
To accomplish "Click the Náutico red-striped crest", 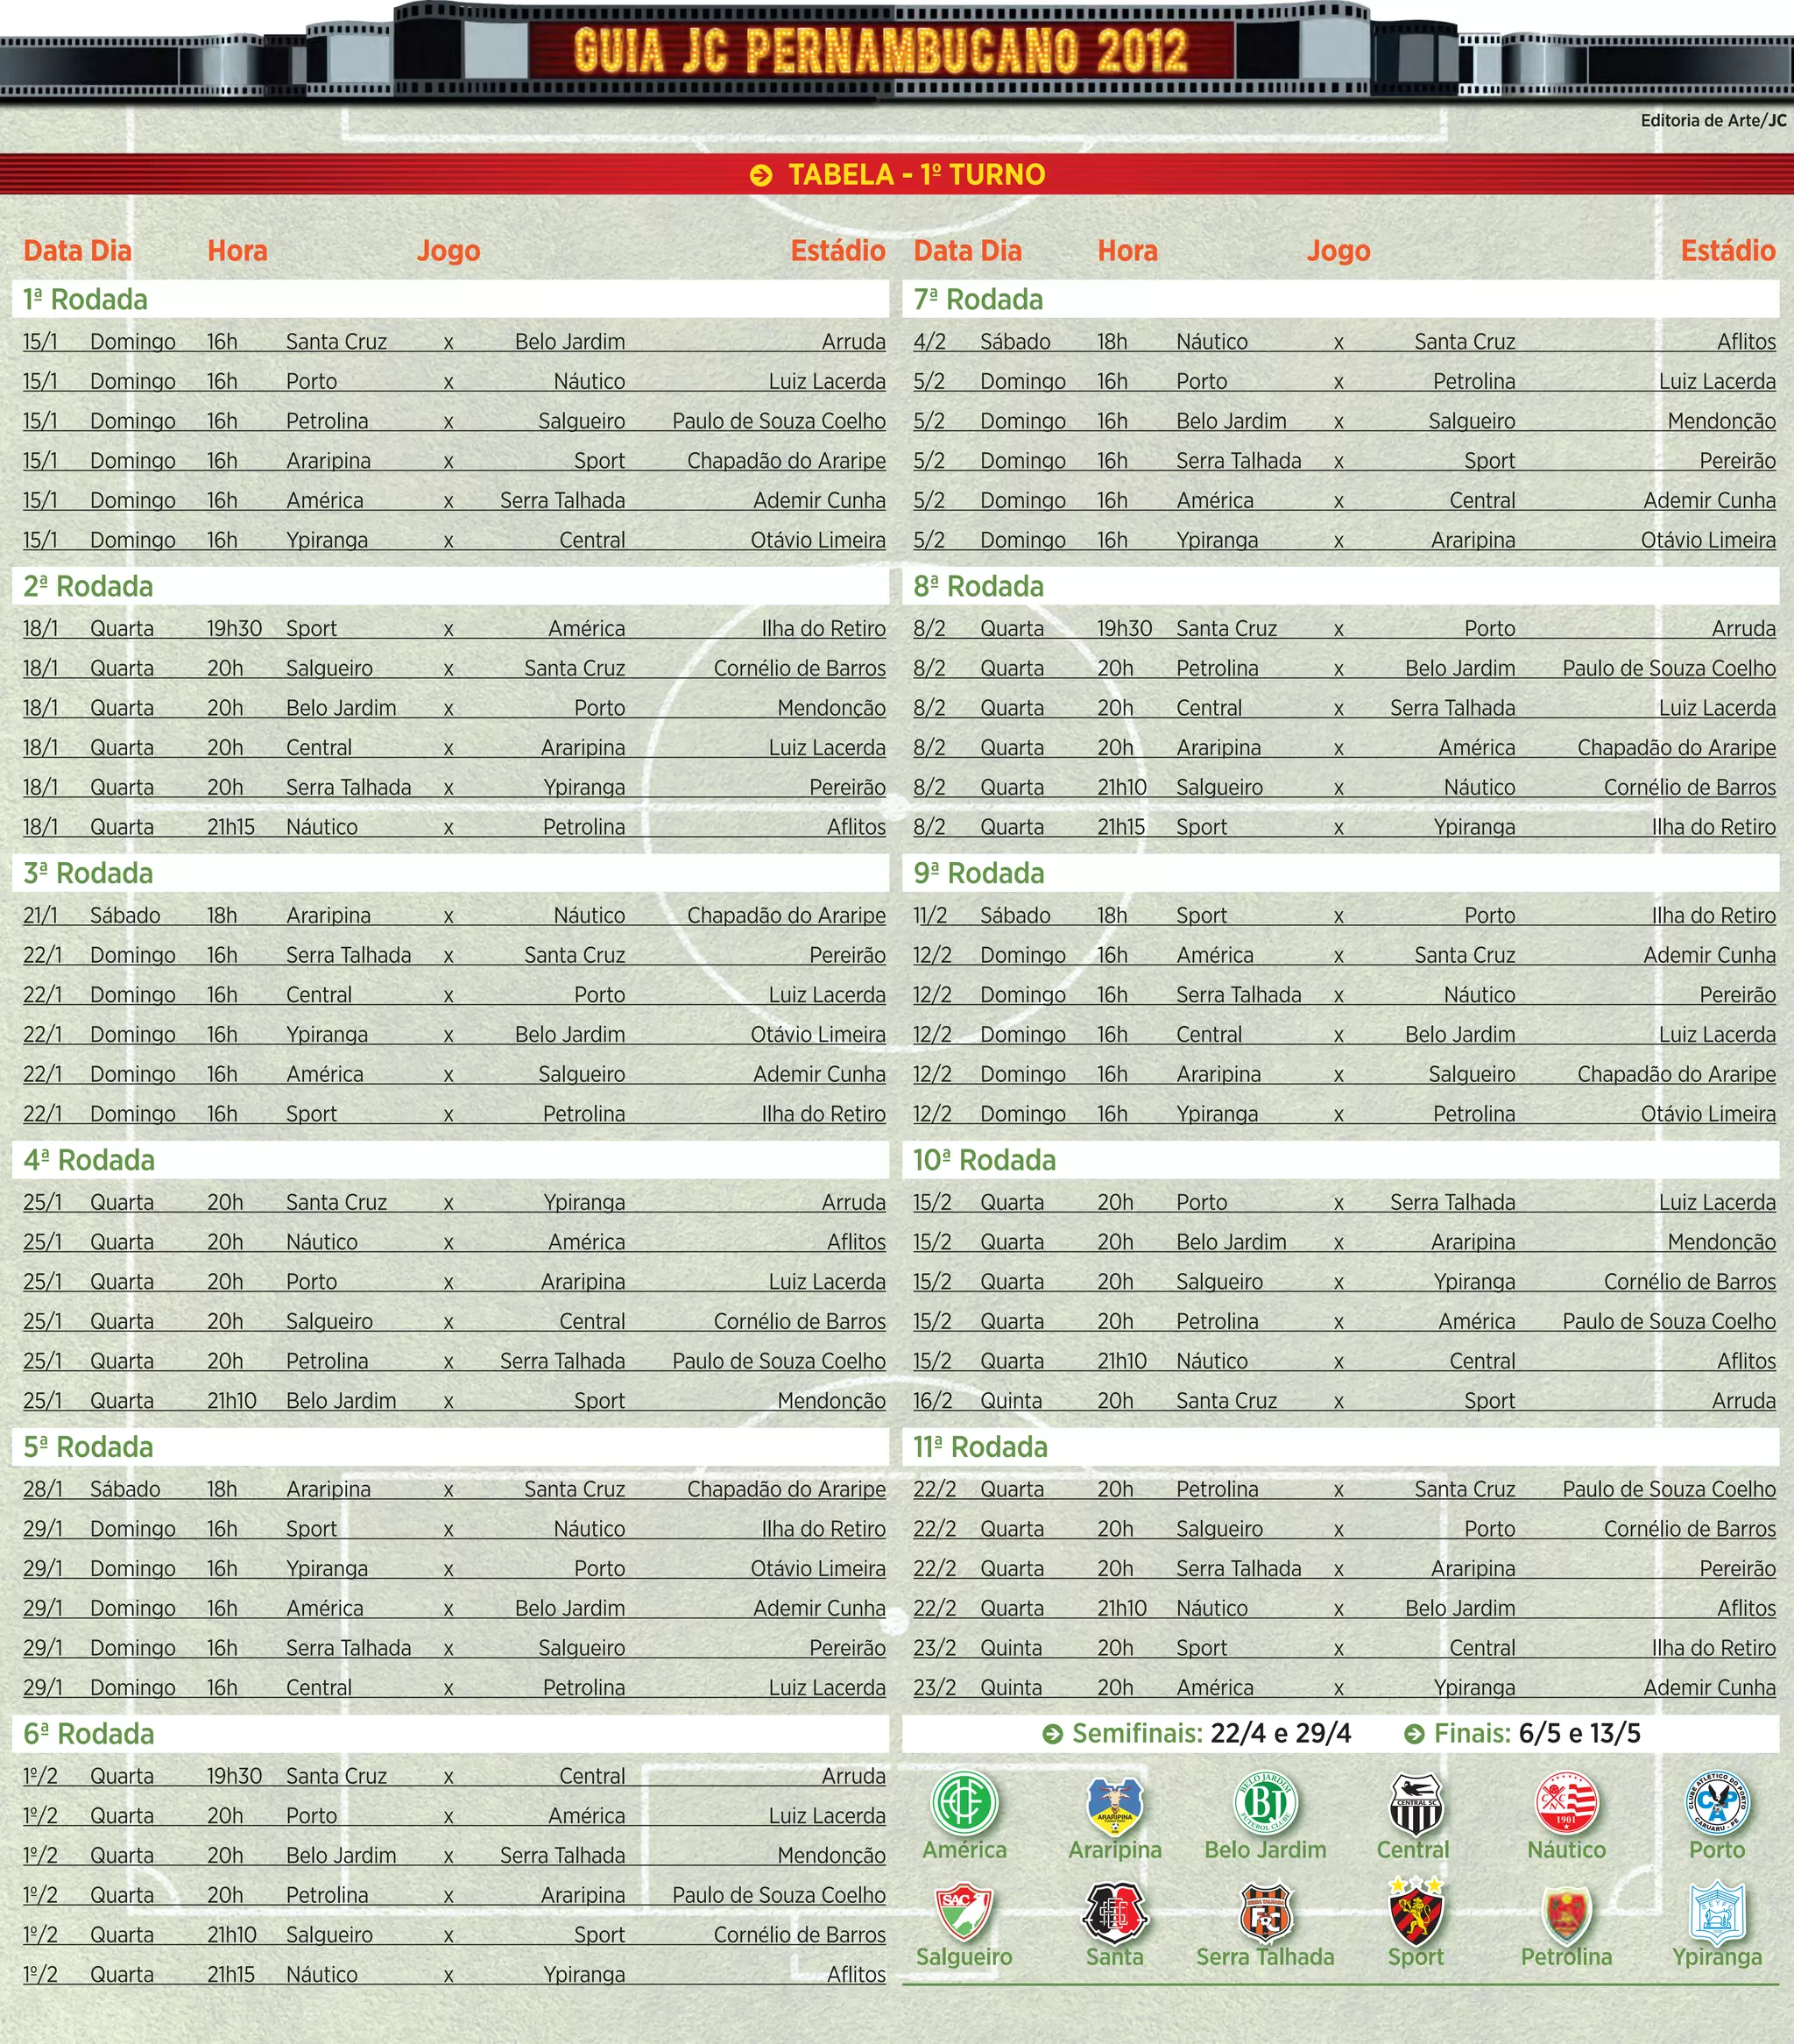I will (x=1566, y=1804).
